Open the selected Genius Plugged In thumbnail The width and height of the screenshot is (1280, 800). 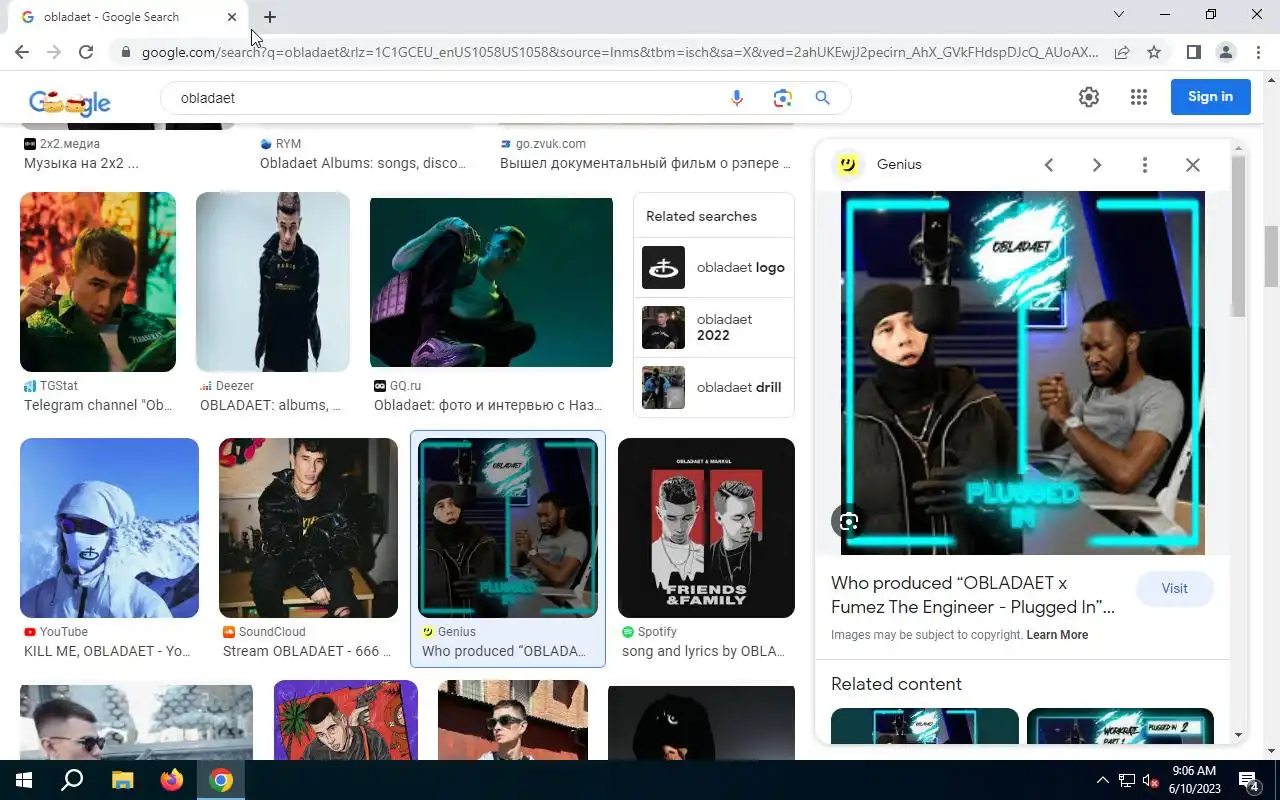(x=508, y=528)
